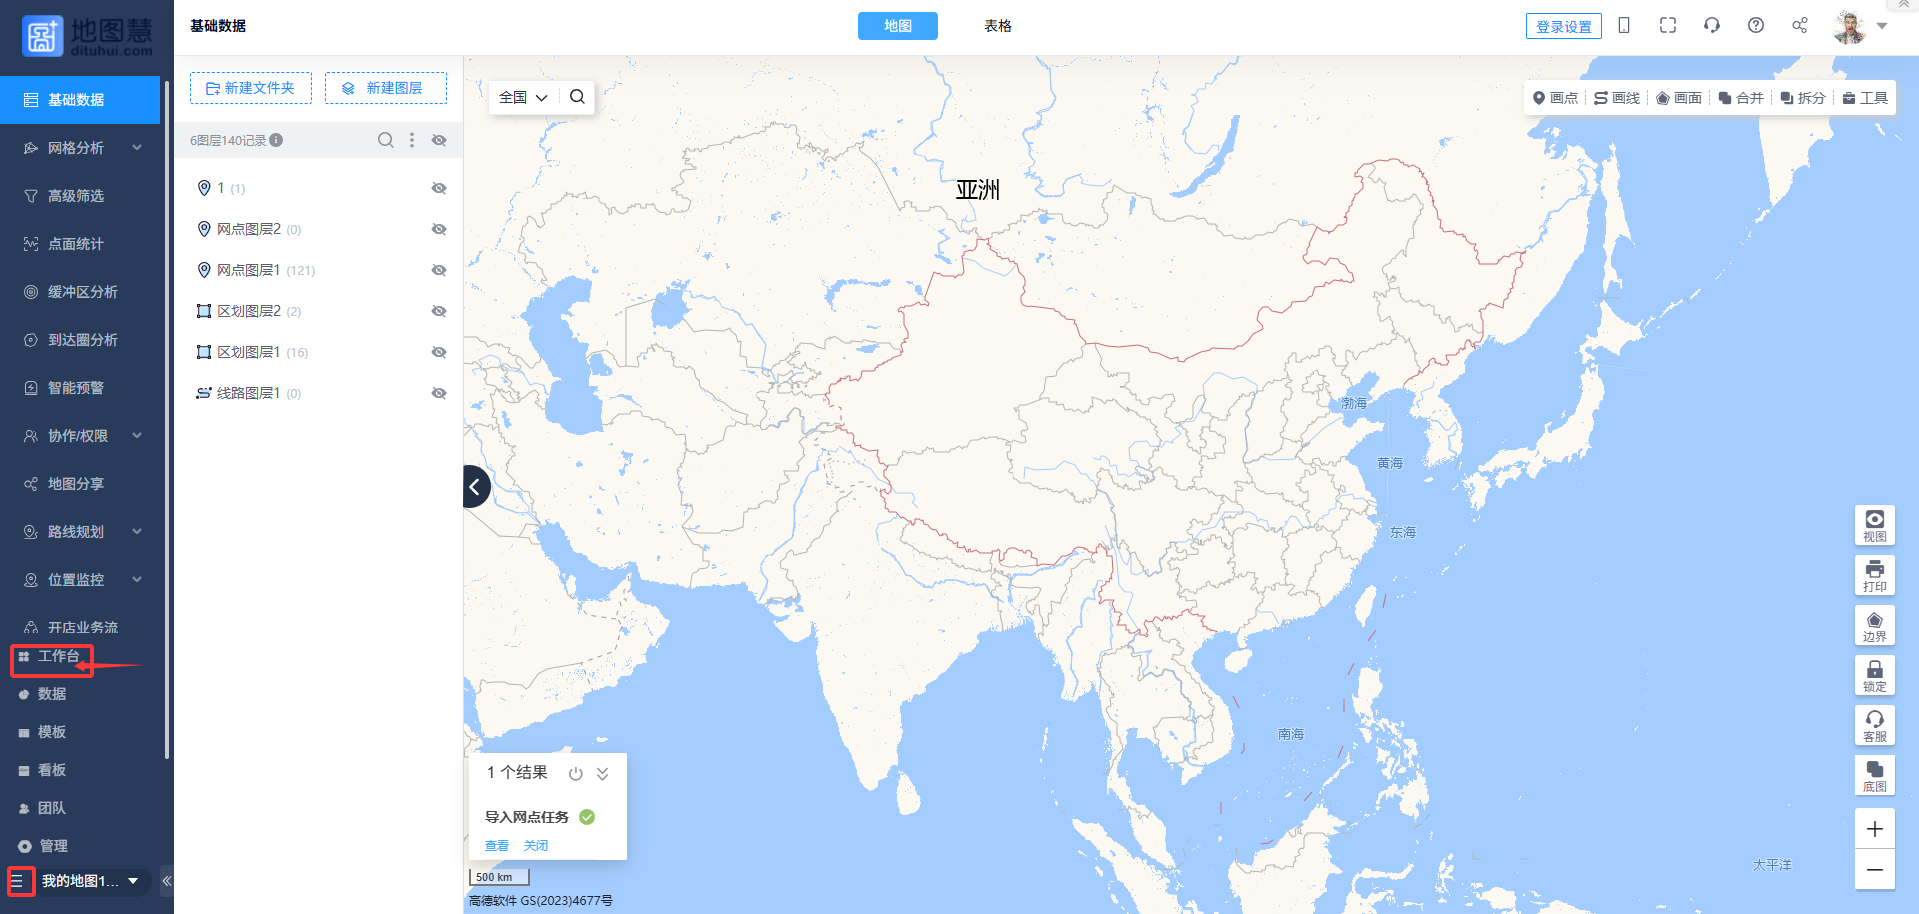
Task: Open the 底图 basemap switcher
Action: pyautogui.click(x=1875, y=776)
